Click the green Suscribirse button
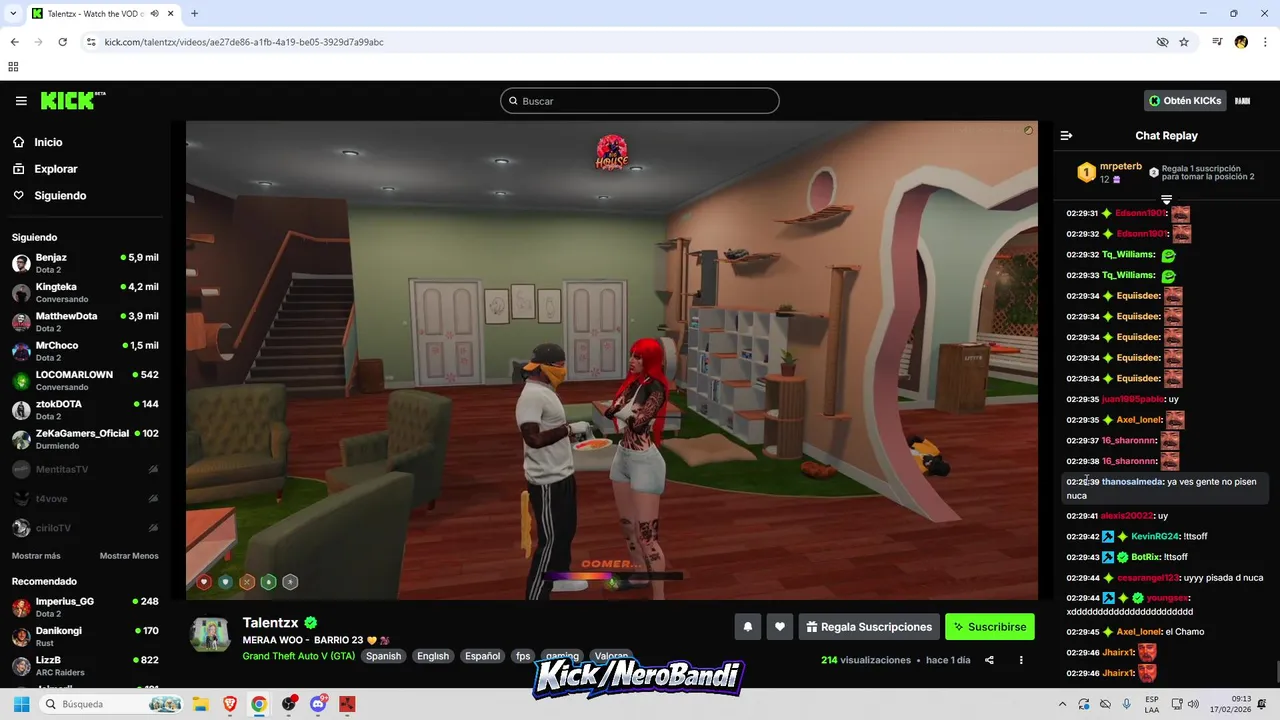Viewport: 1280px width, 720px height. coord(990,627)
